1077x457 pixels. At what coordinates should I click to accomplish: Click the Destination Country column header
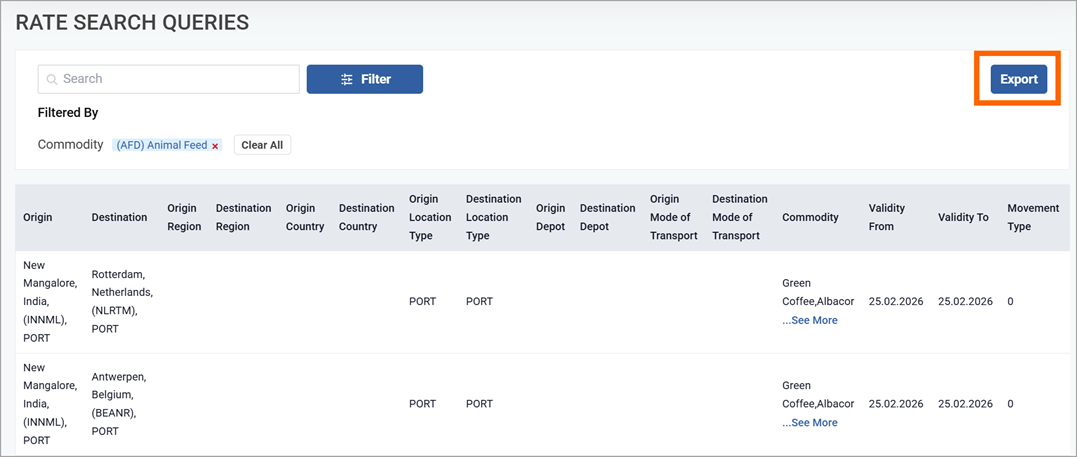click(367, 217)
